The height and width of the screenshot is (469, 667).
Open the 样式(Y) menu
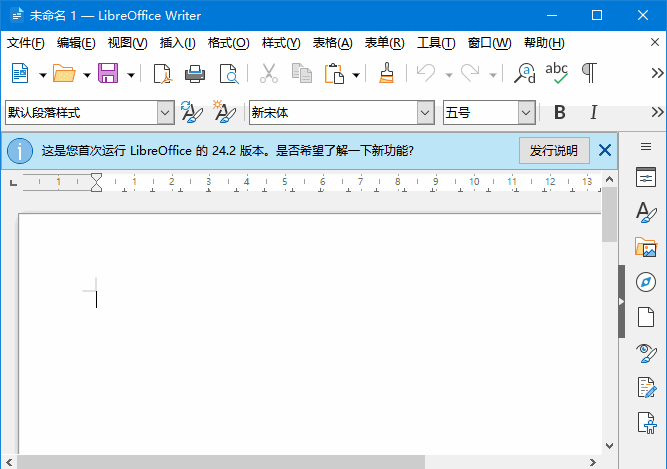point(281,43)
